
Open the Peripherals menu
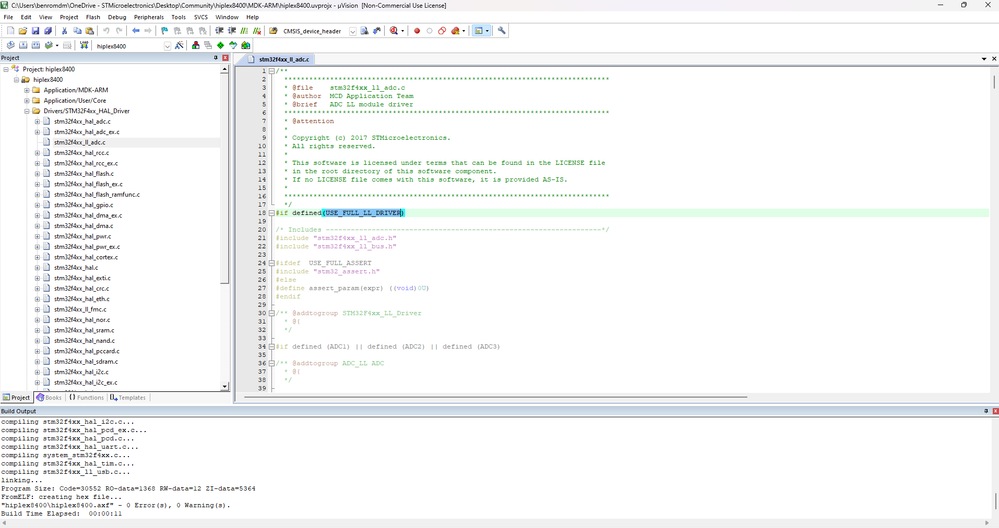[149, 17]
